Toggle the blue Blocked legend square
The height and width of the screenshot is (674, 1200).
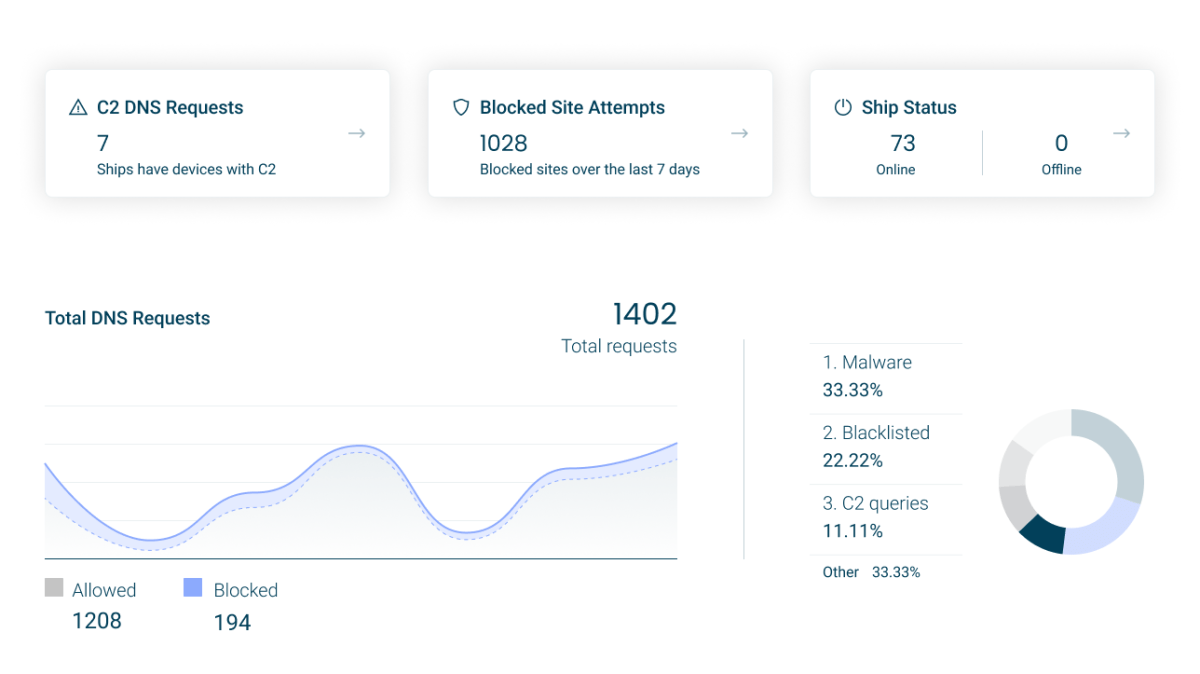pos(193,588)
